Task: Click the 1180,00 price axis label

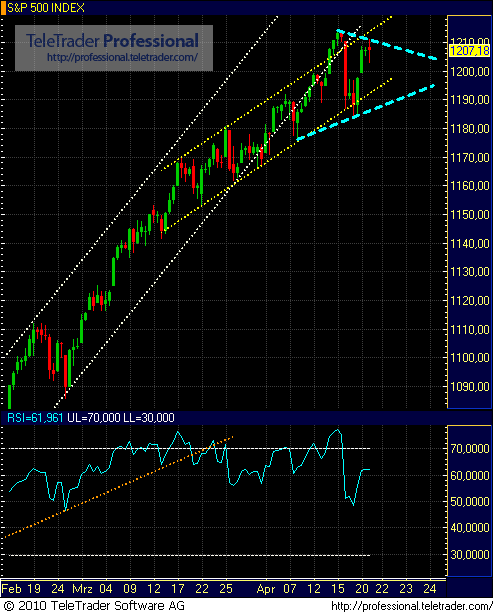Action: click(x=470, y=129)
